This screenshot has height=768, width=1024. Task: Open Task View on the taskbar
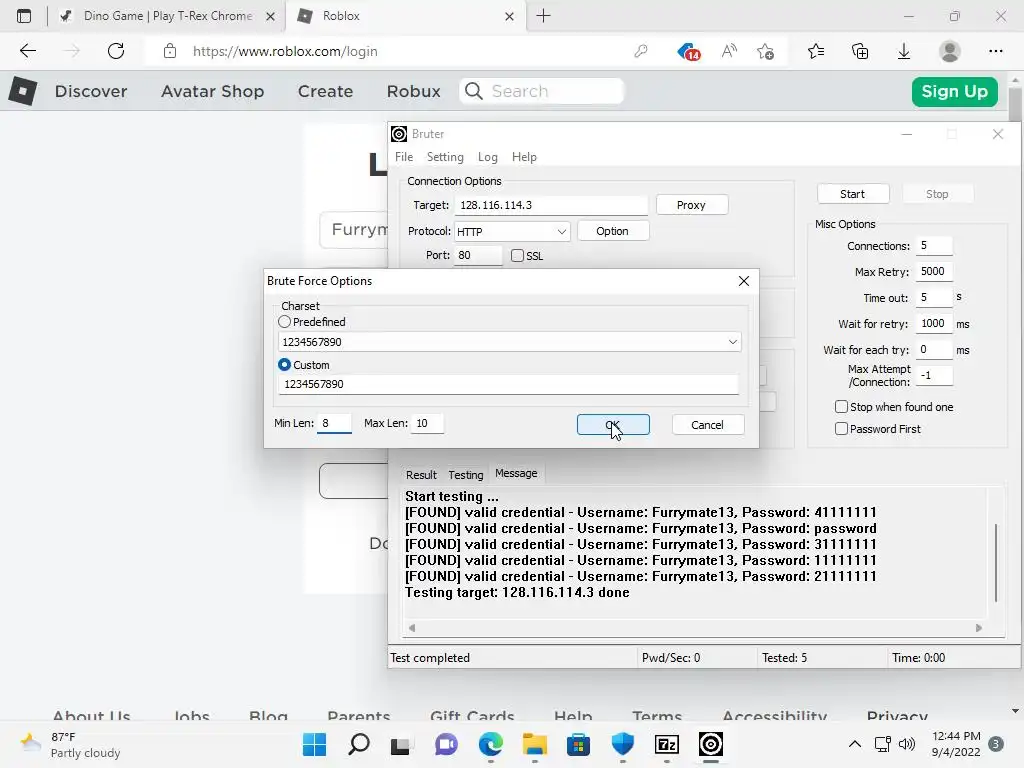point(400,745)
